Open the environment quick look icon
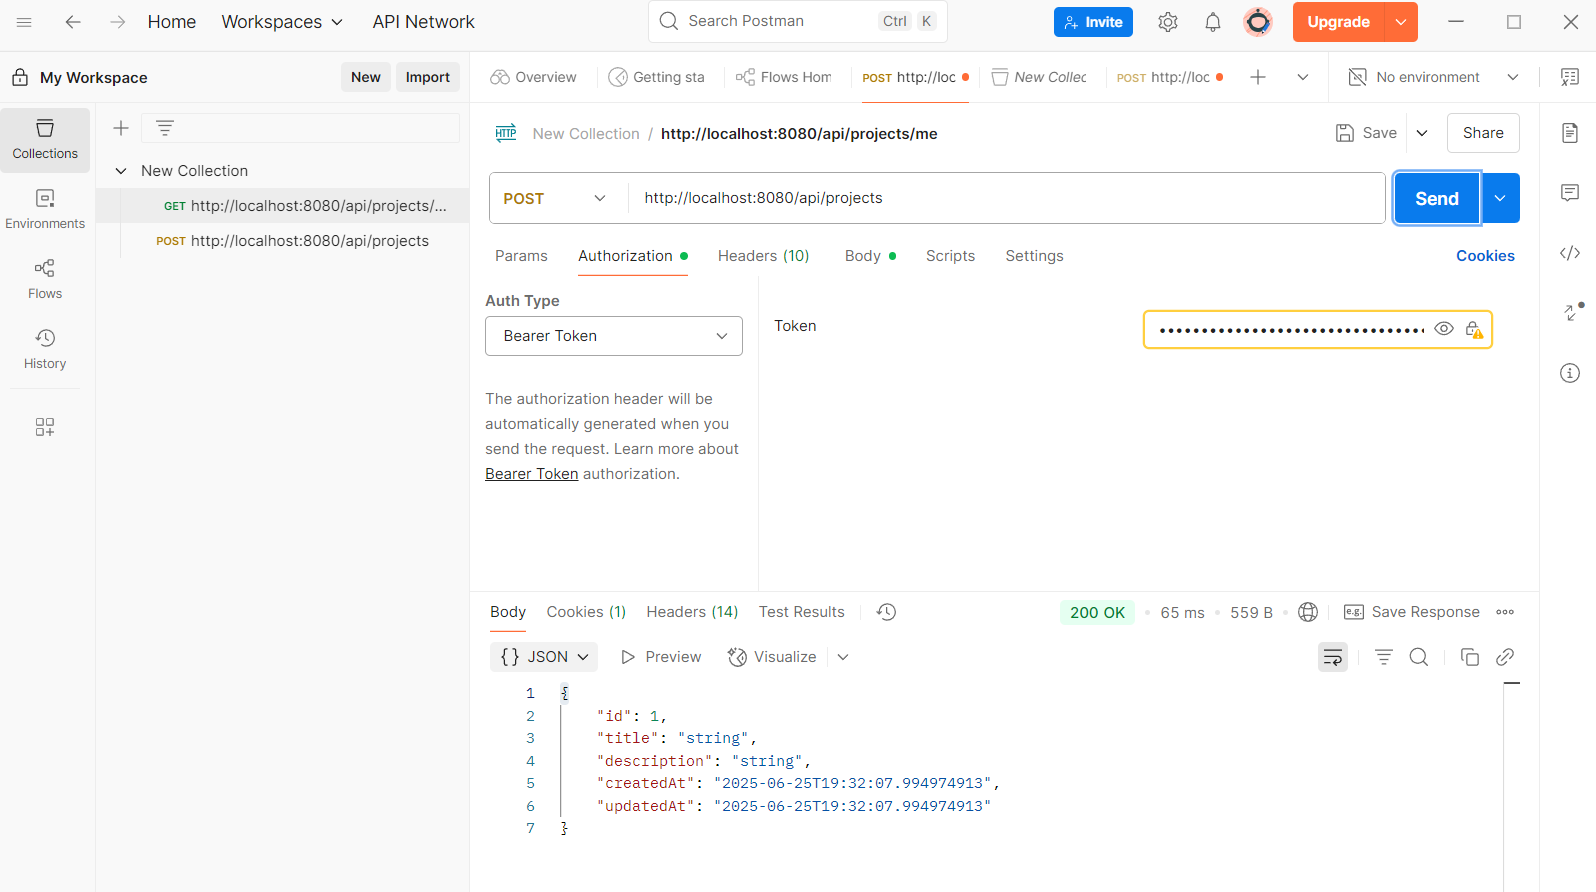The image size is (1596, 892). click(x=1570, y=77)
